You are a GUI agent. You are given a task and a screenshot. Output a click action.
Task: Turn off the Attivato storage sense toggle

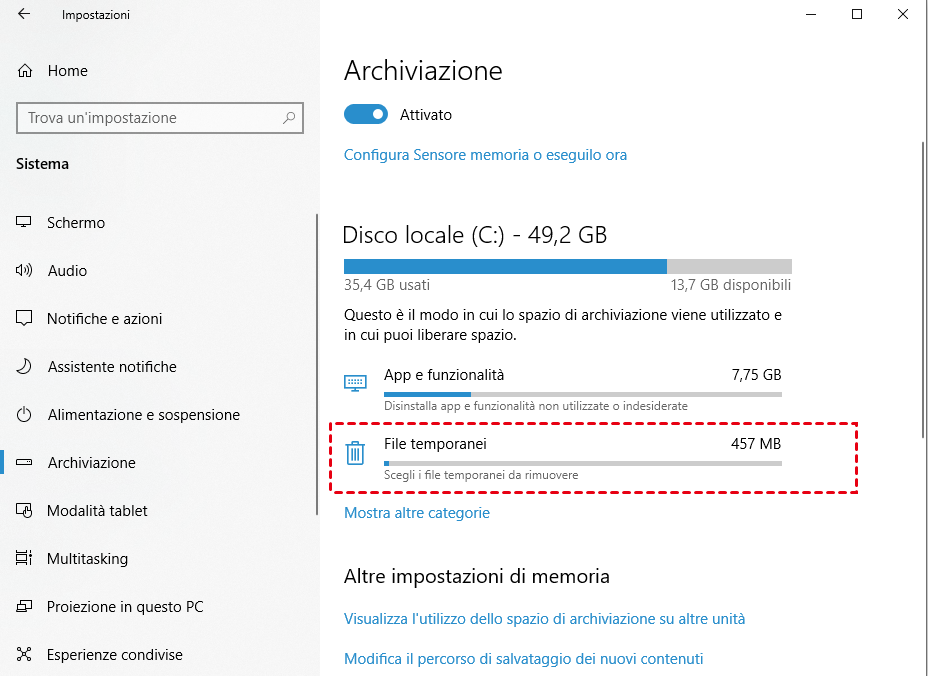(x=365, y=115)
